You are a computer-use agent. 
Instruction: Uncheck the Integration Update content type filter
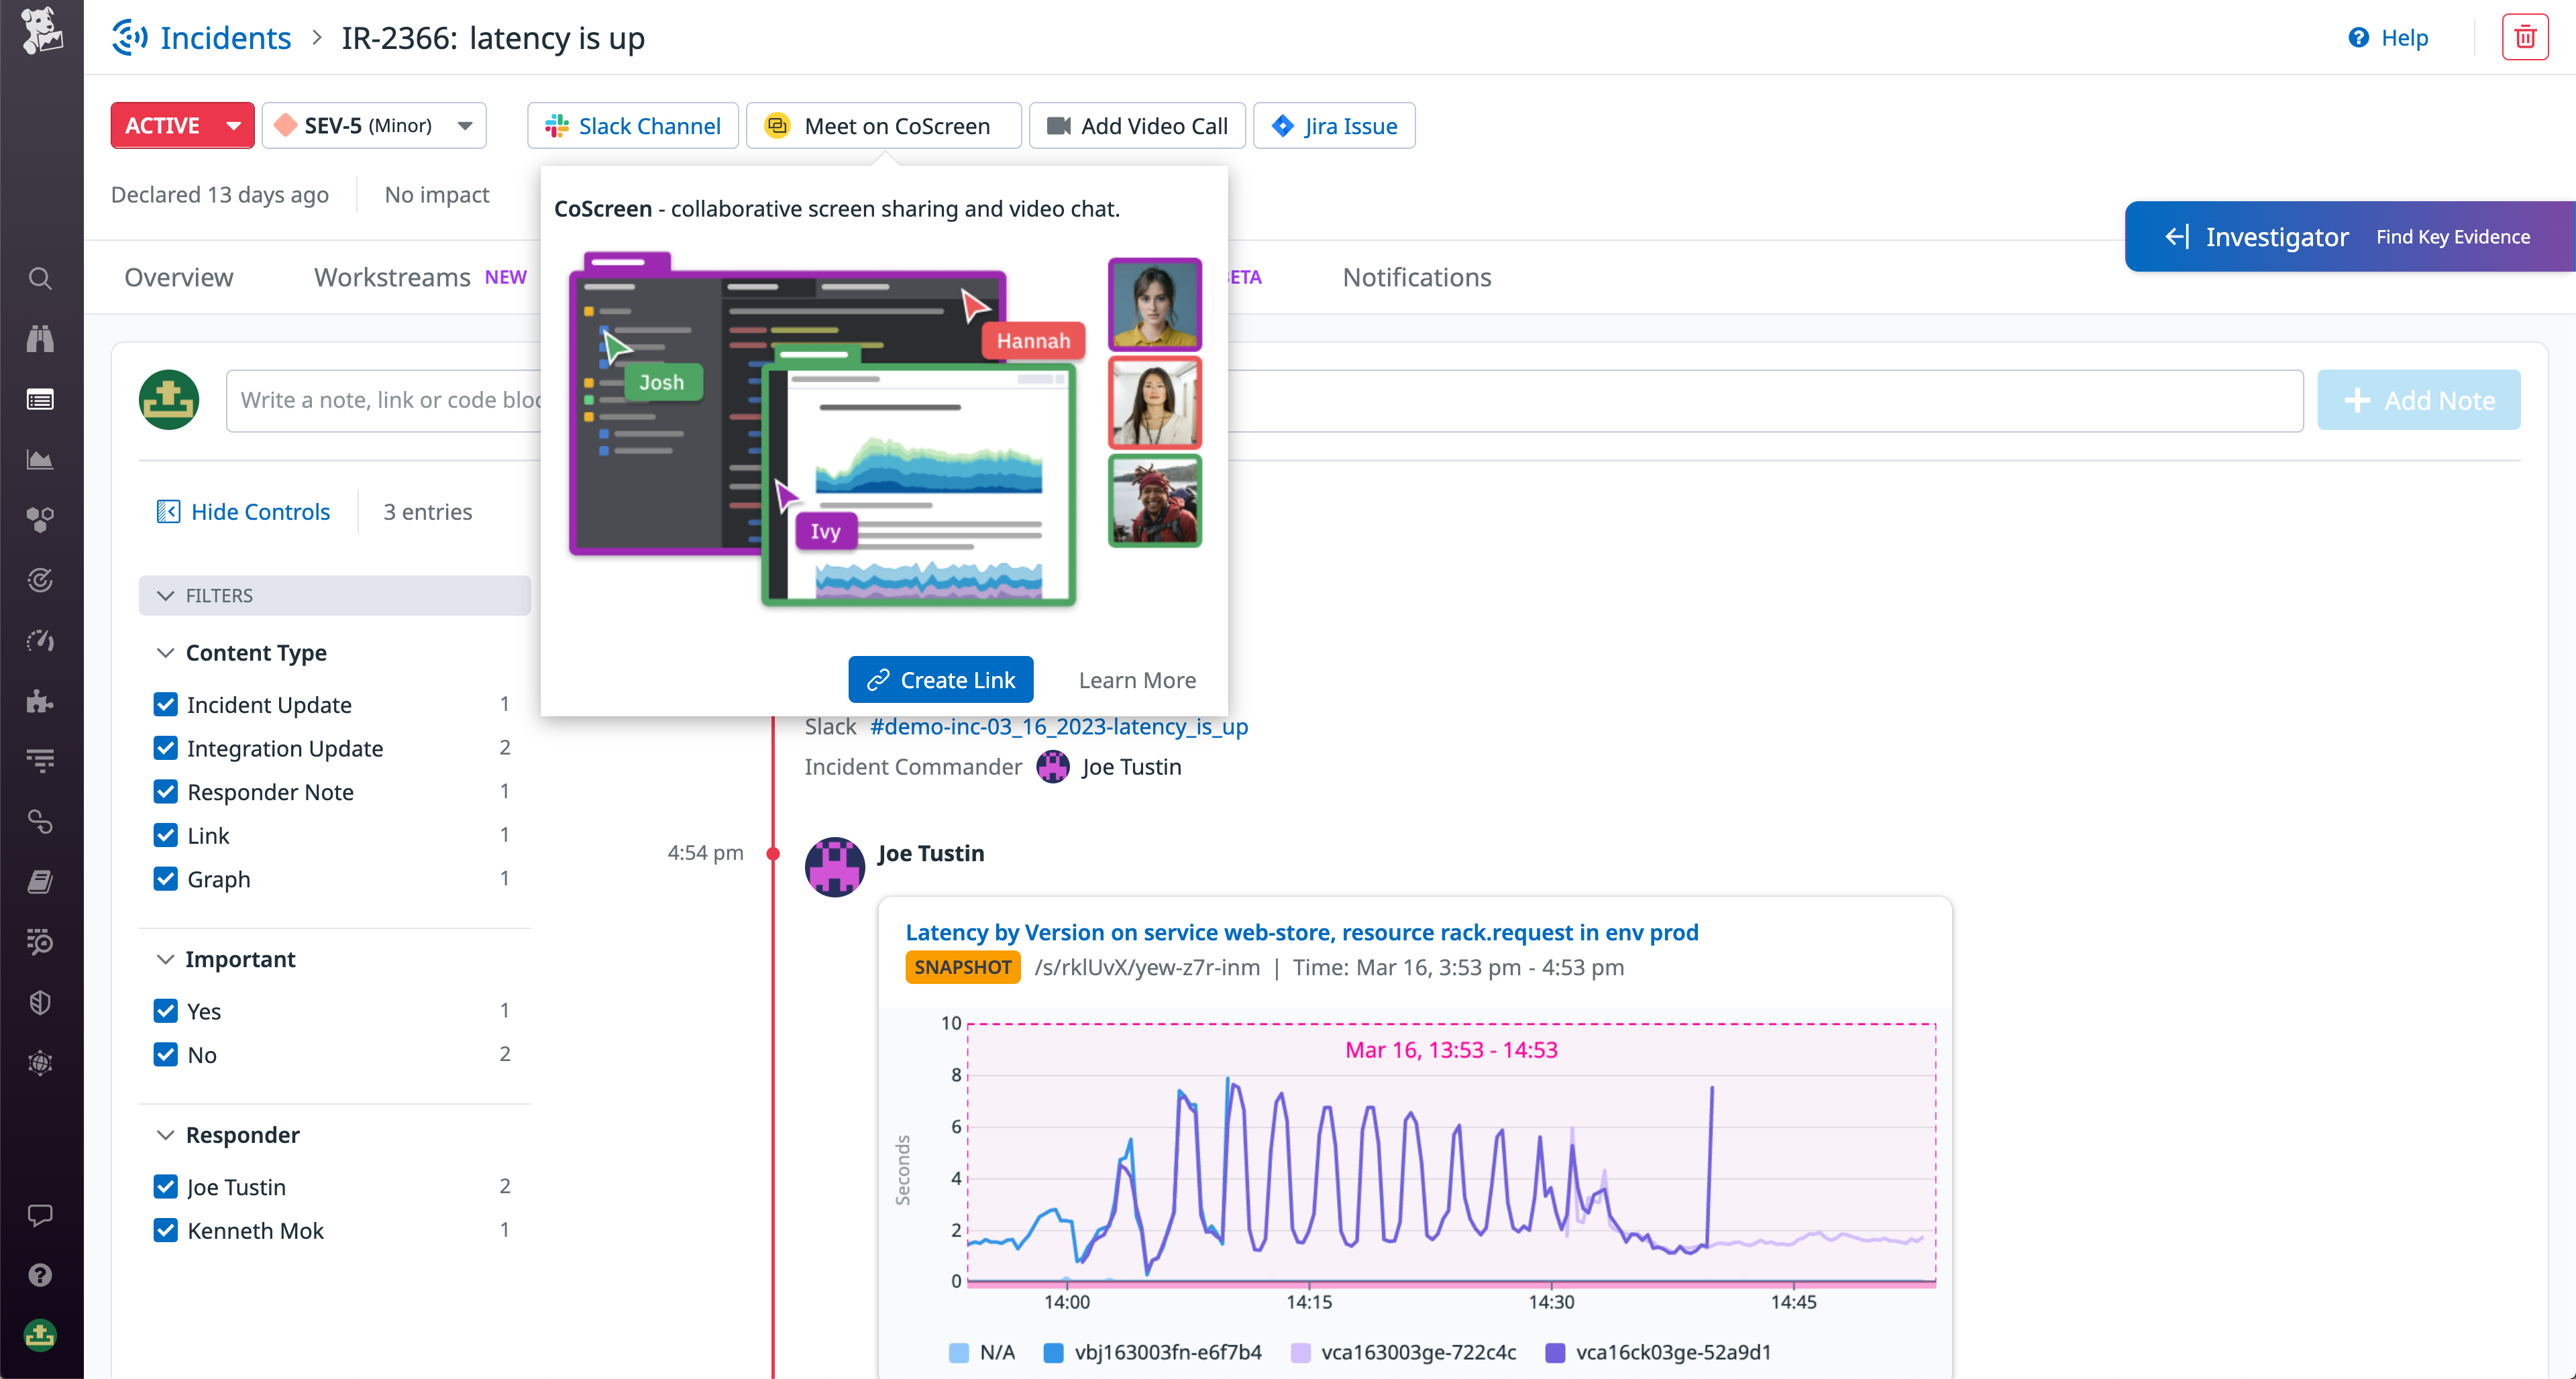[x=166, y=748]
